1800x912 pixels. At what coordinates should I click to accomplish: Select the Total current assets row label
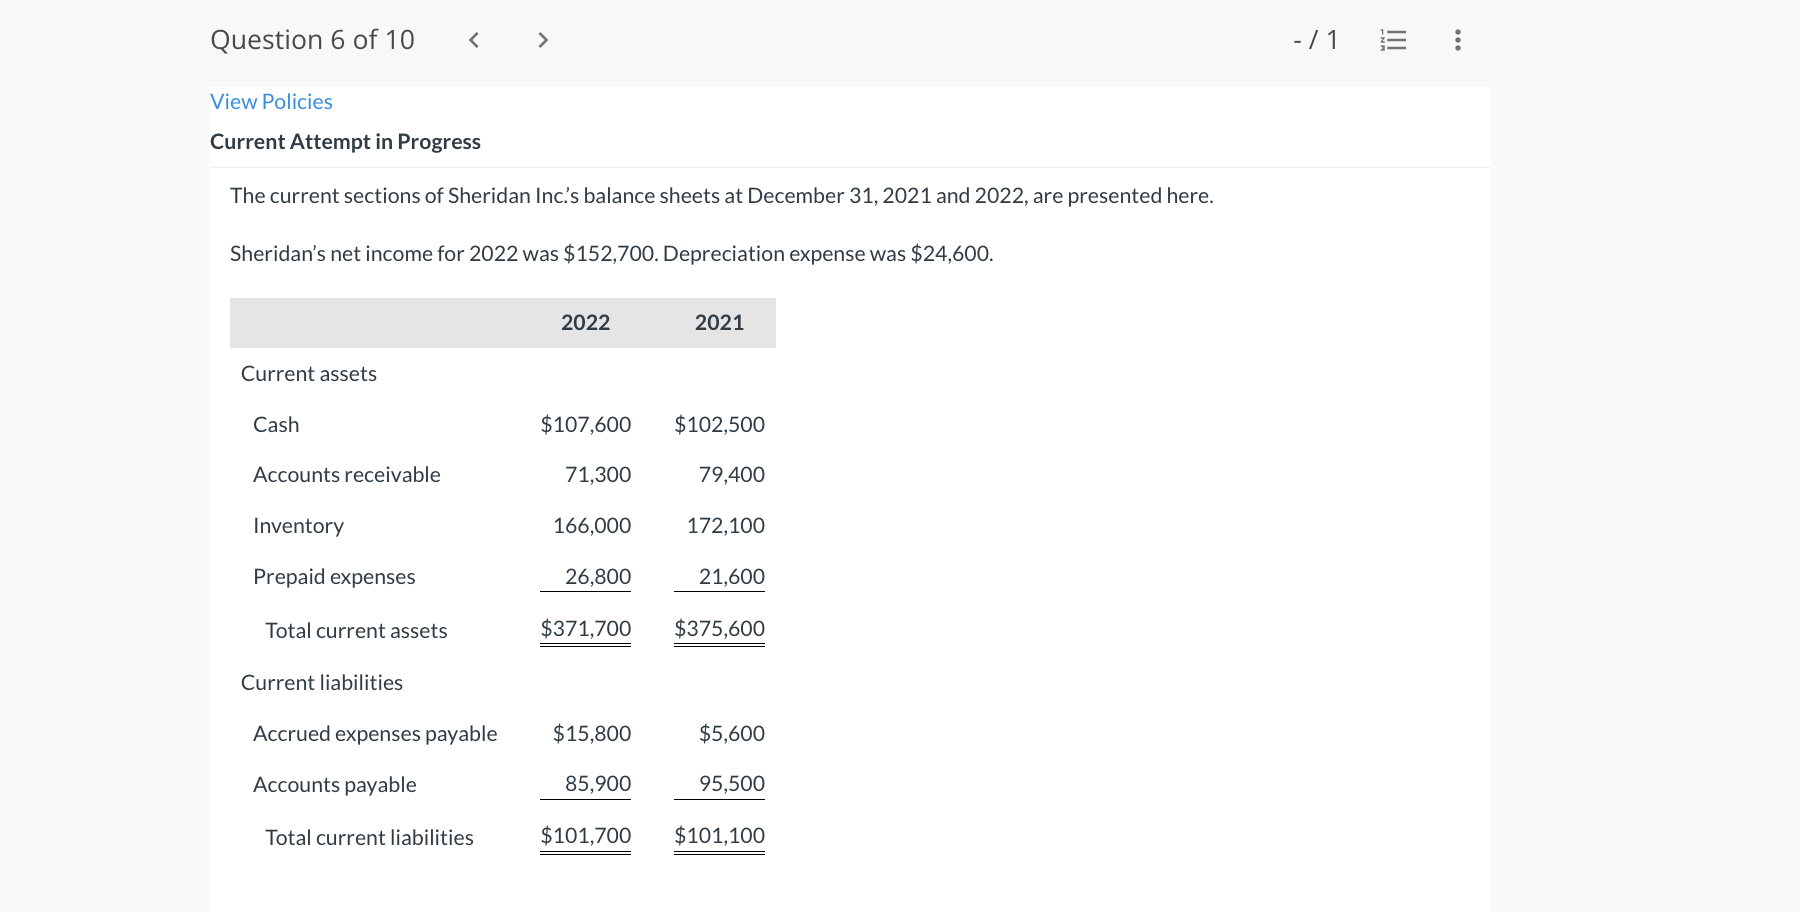[x=355, y=630]
